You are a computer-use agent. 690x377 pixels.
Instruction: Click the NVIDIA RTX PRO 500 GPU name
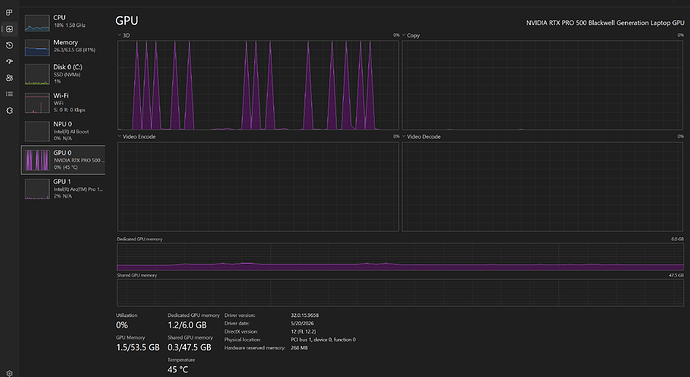pyautogui.click(x=605, y=23)
